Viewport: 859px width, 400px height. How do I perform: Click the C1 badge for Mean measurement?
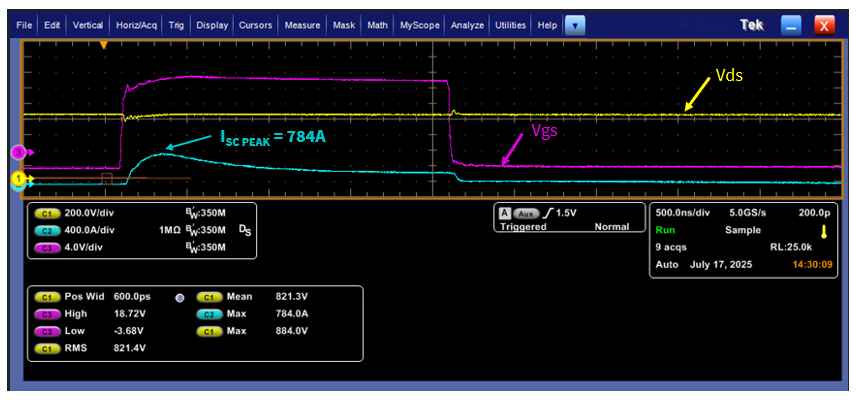210,297
